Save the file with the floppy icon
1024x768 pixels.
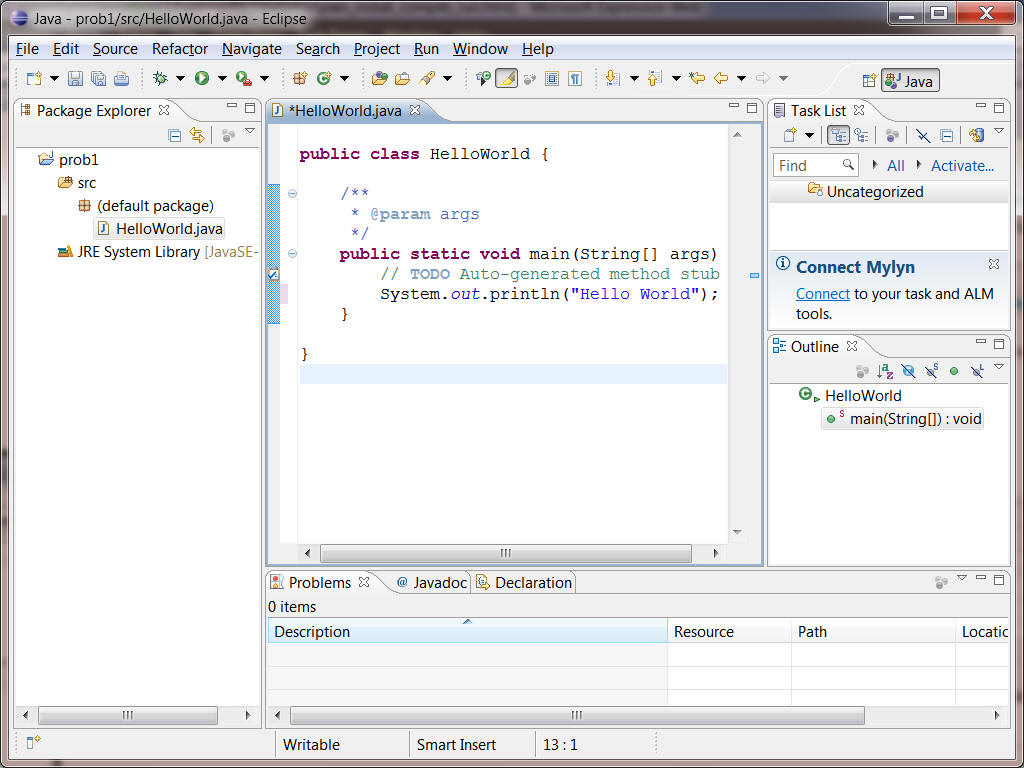[x=75, y=79]
